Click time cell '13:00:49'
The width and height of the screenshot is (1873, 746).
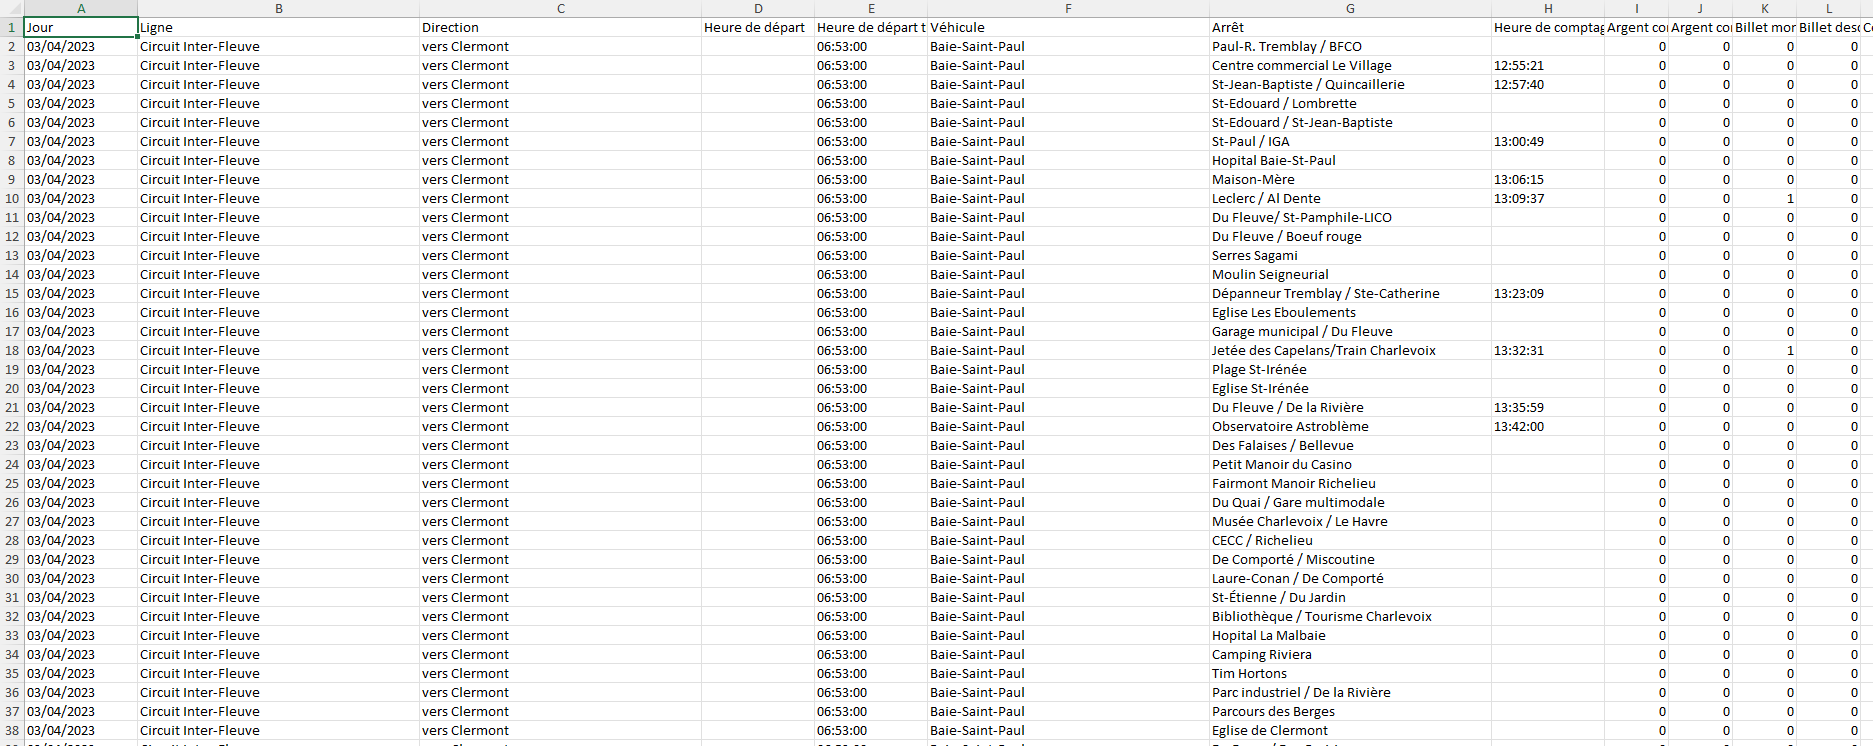pyautogui.click(x=1548, y=141)
